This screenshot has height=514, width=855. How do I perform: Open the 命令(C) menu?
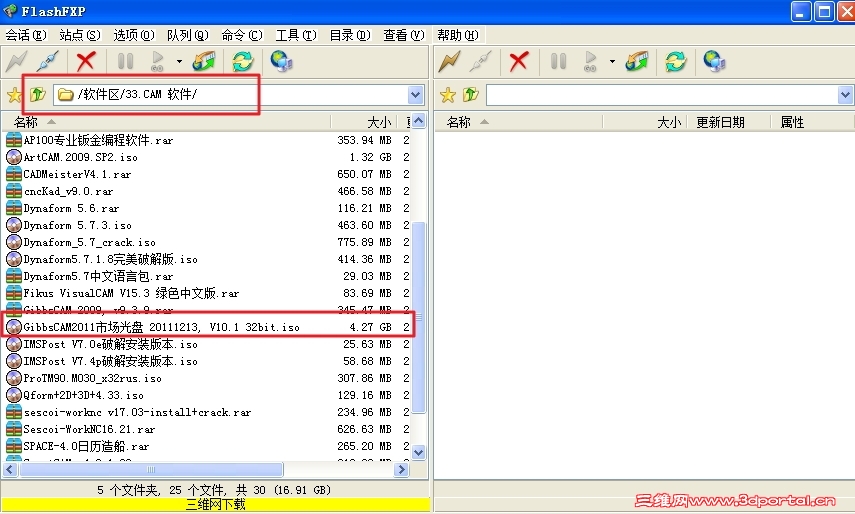(x=242, y=35)
